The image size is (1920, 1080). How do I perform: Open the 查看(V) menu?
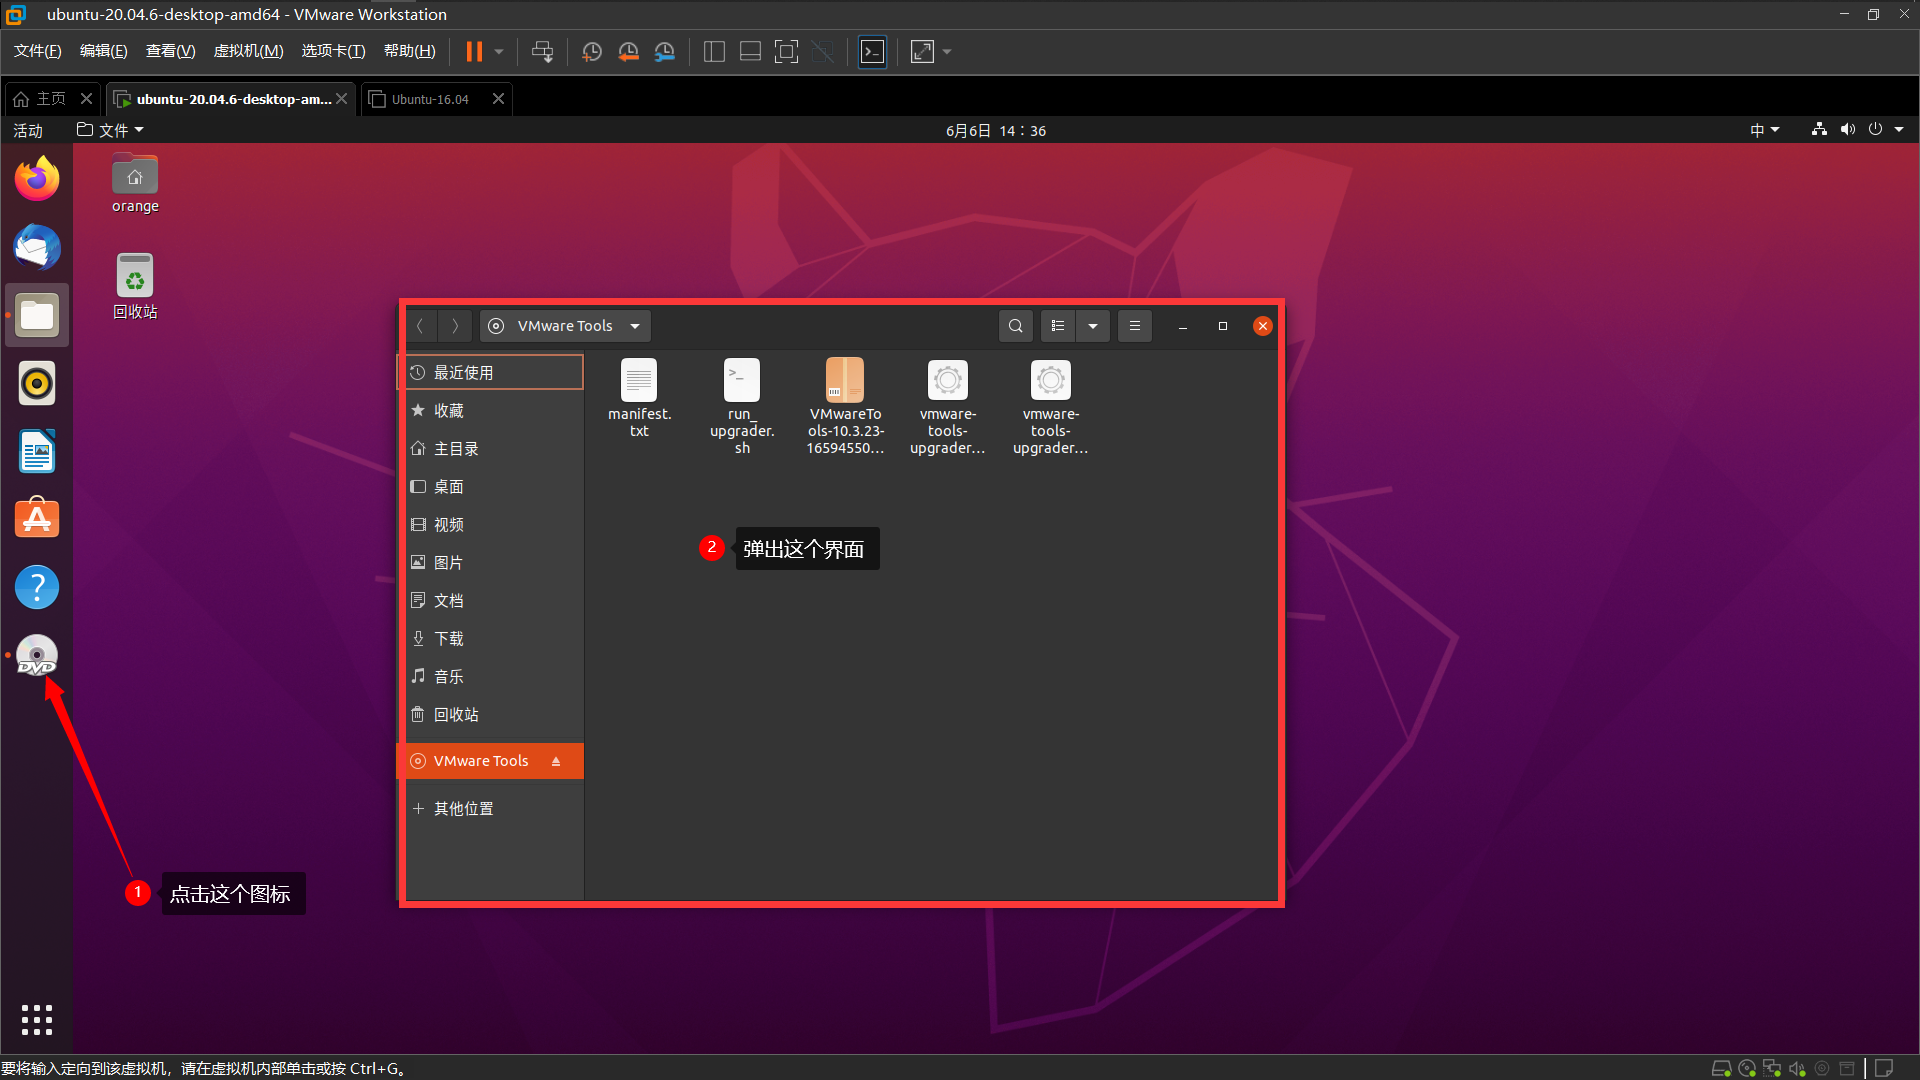coord(170,51)
